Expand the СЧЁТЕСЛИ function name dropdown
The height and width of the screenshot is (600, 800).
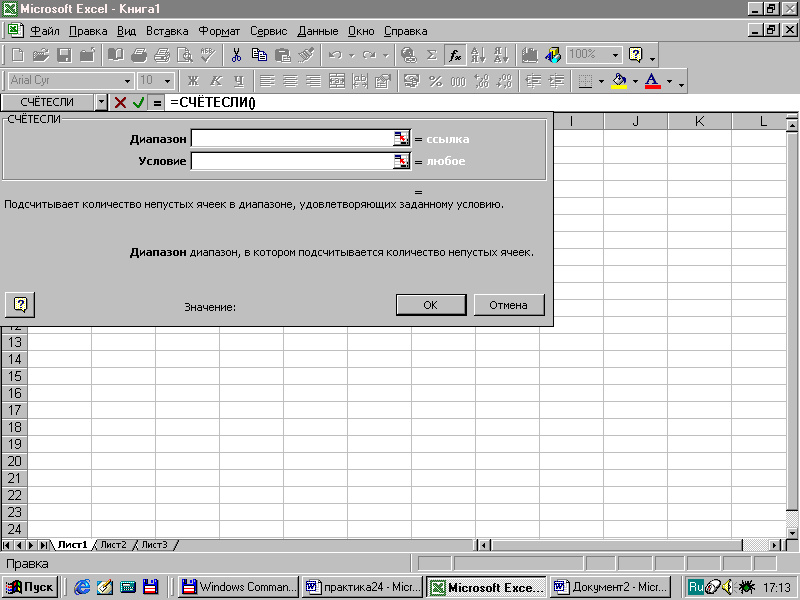pyautogui.click(x=101, y=103)
